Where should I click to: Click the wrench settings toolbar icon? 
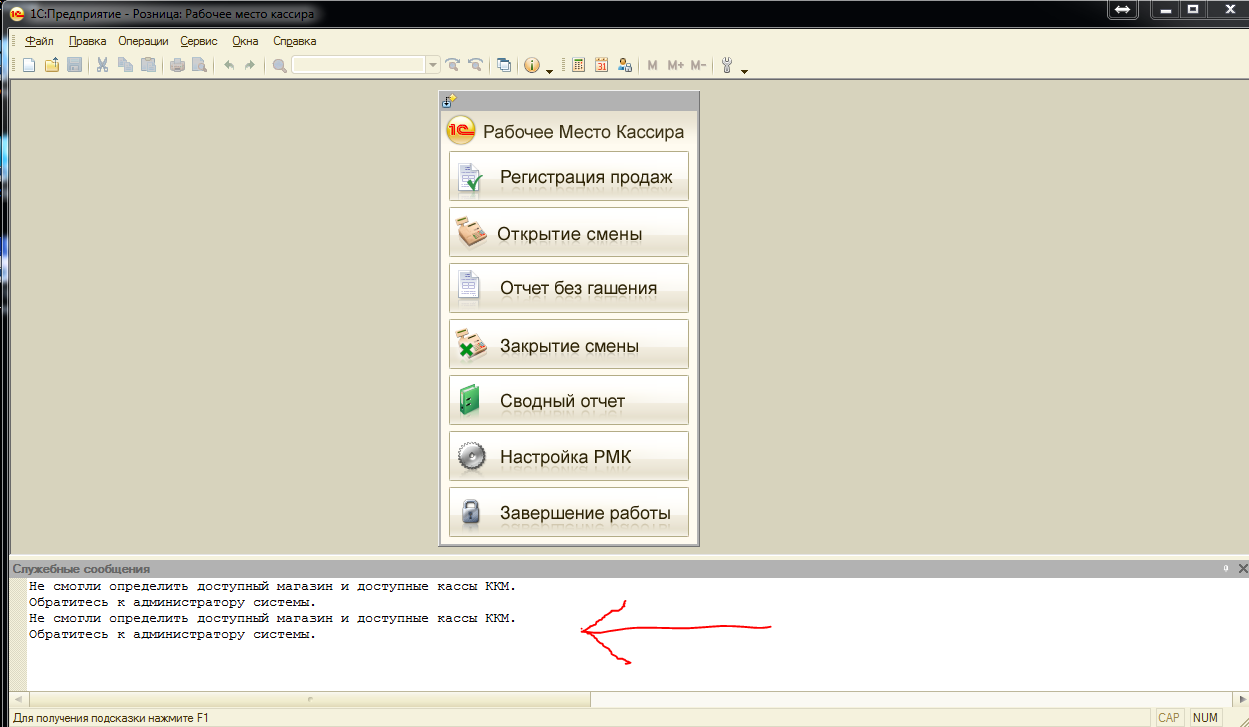coord(727,65)
